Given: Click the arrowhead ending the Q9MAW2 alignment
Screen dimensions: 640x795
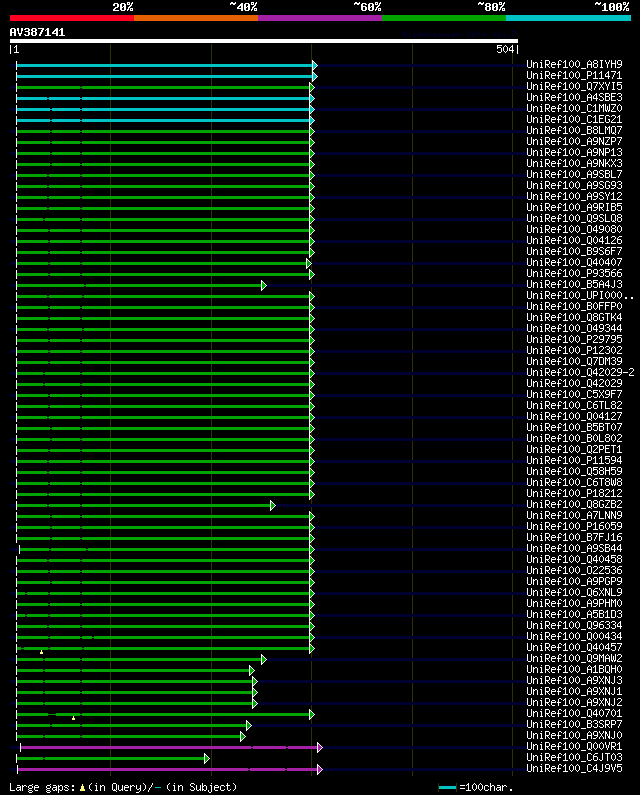Looking at the screenshot, I should 264,660.
